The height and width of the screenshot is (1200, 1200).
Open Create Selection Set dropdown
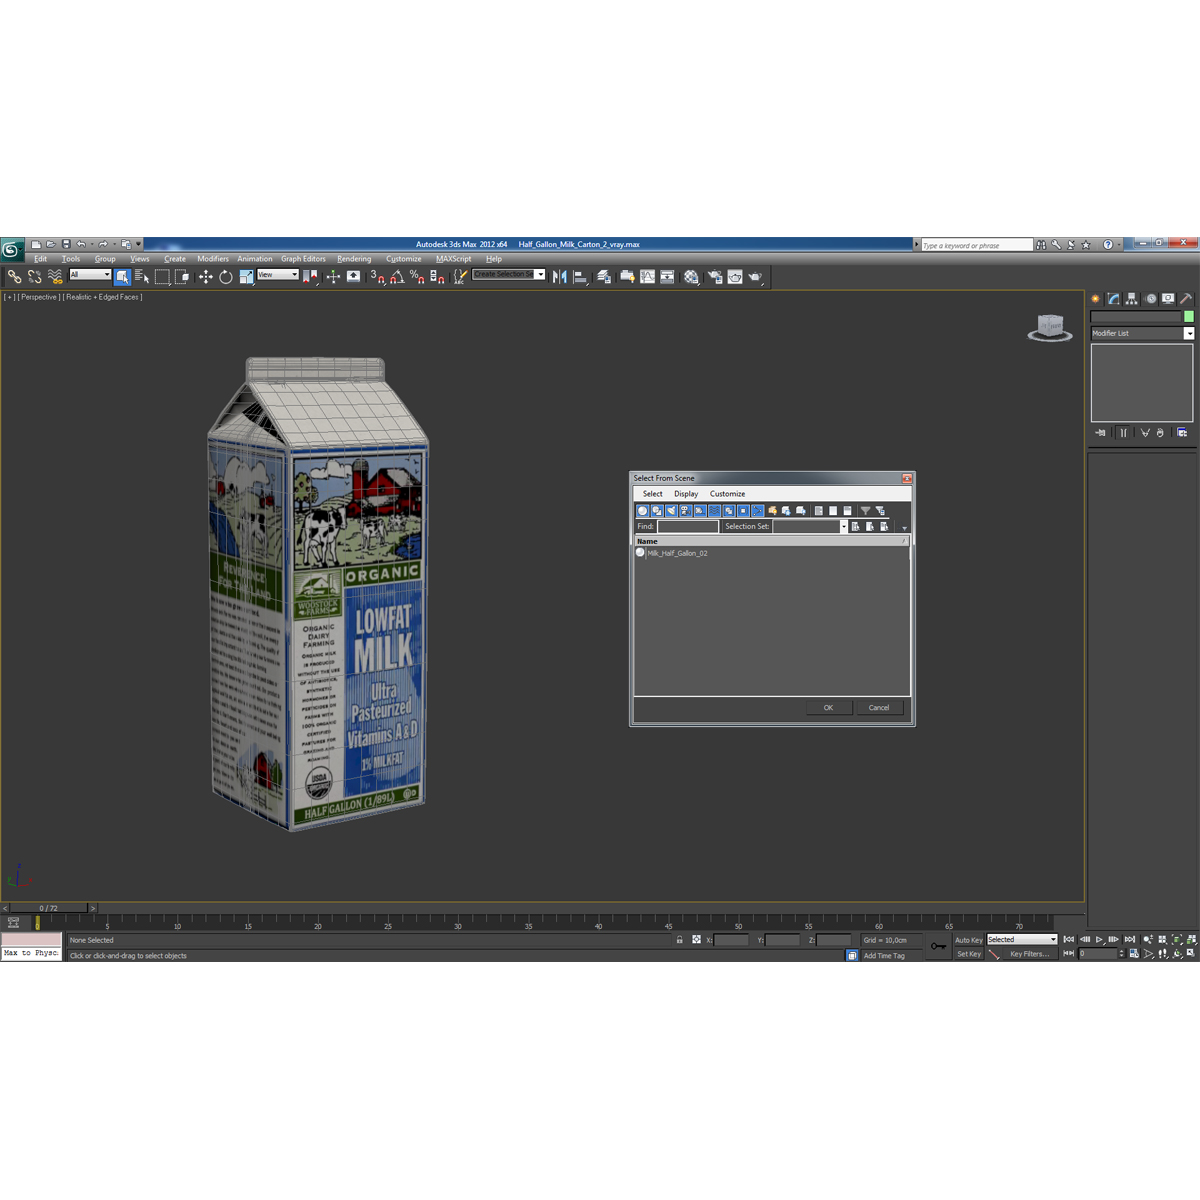541,274
